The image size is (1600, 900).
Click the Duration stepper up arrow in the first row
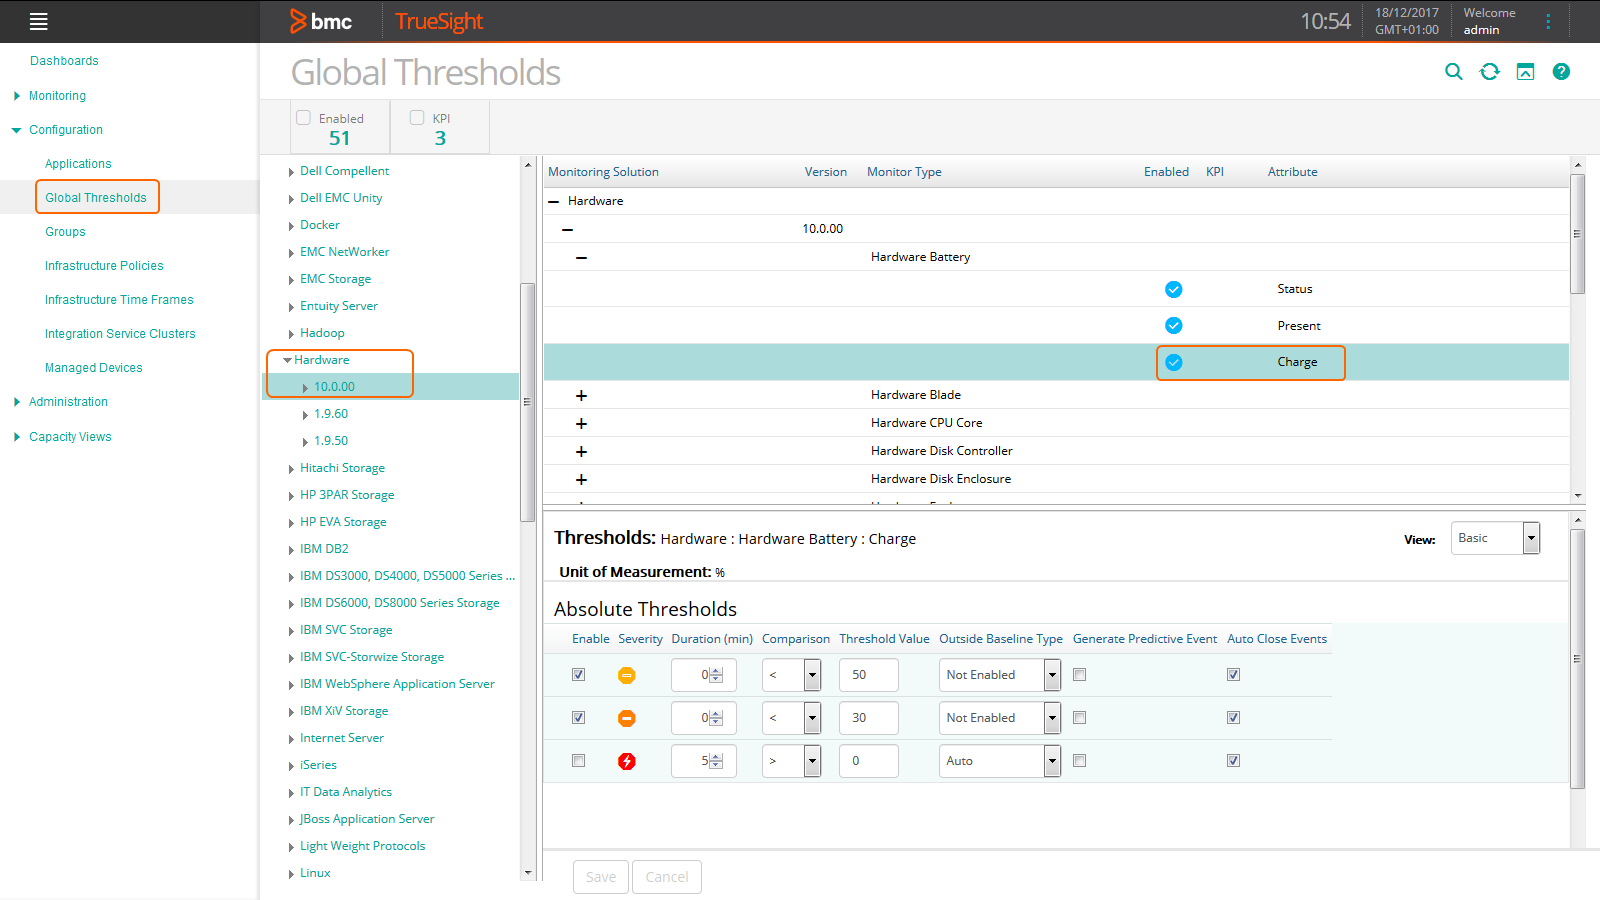pyautogui.click(x=717, y=670)
